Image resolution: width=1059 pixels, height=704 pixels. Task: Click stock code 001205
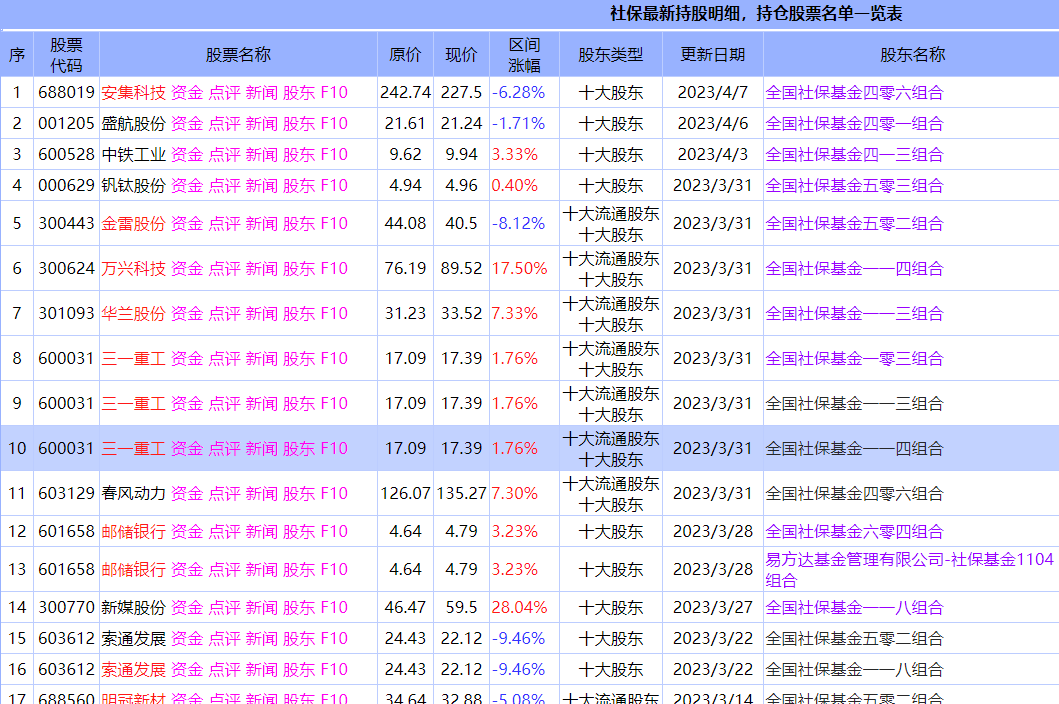click(66, 124)
